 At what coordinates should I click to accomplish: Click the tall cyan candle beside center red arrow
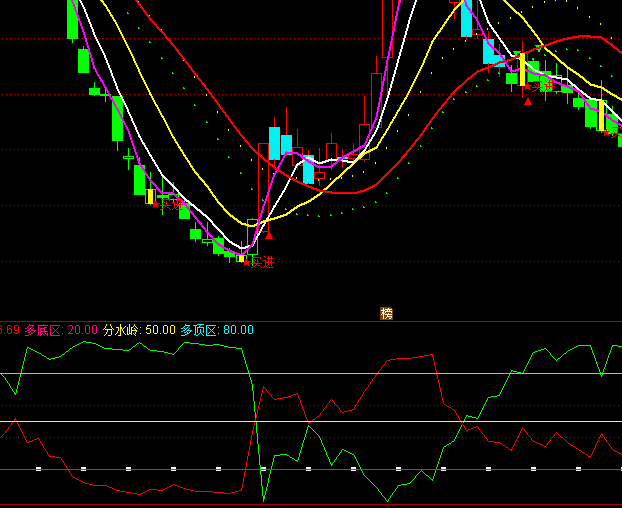[x=274, y=143]
